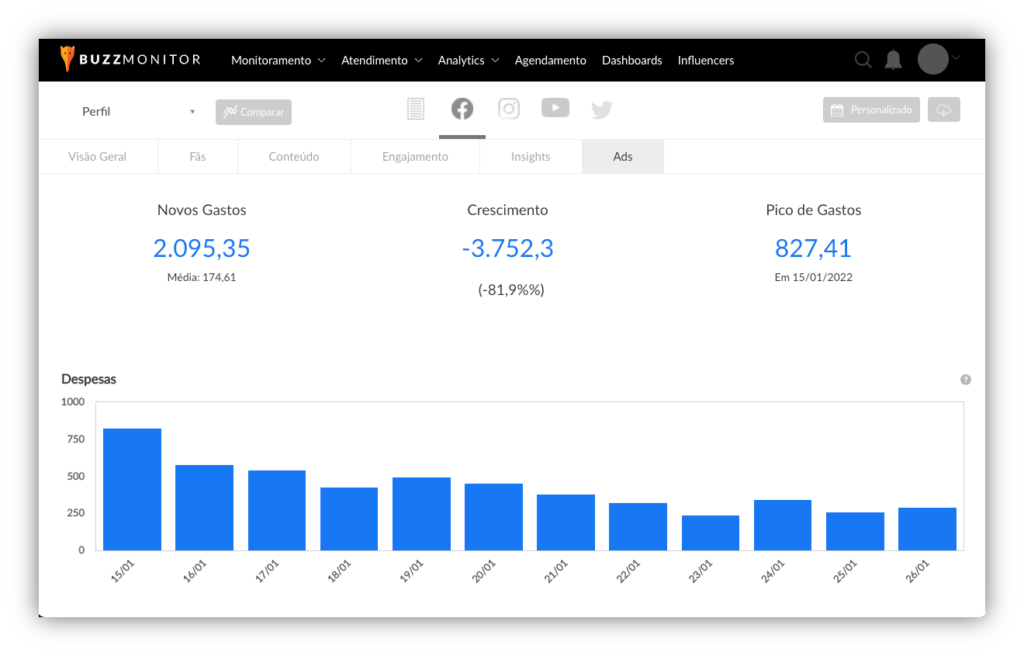Image resolution: width=1024 pixels, height=656 pixels.
Task: Open the Visão Geral tab
Action: (x=97, y=157)
